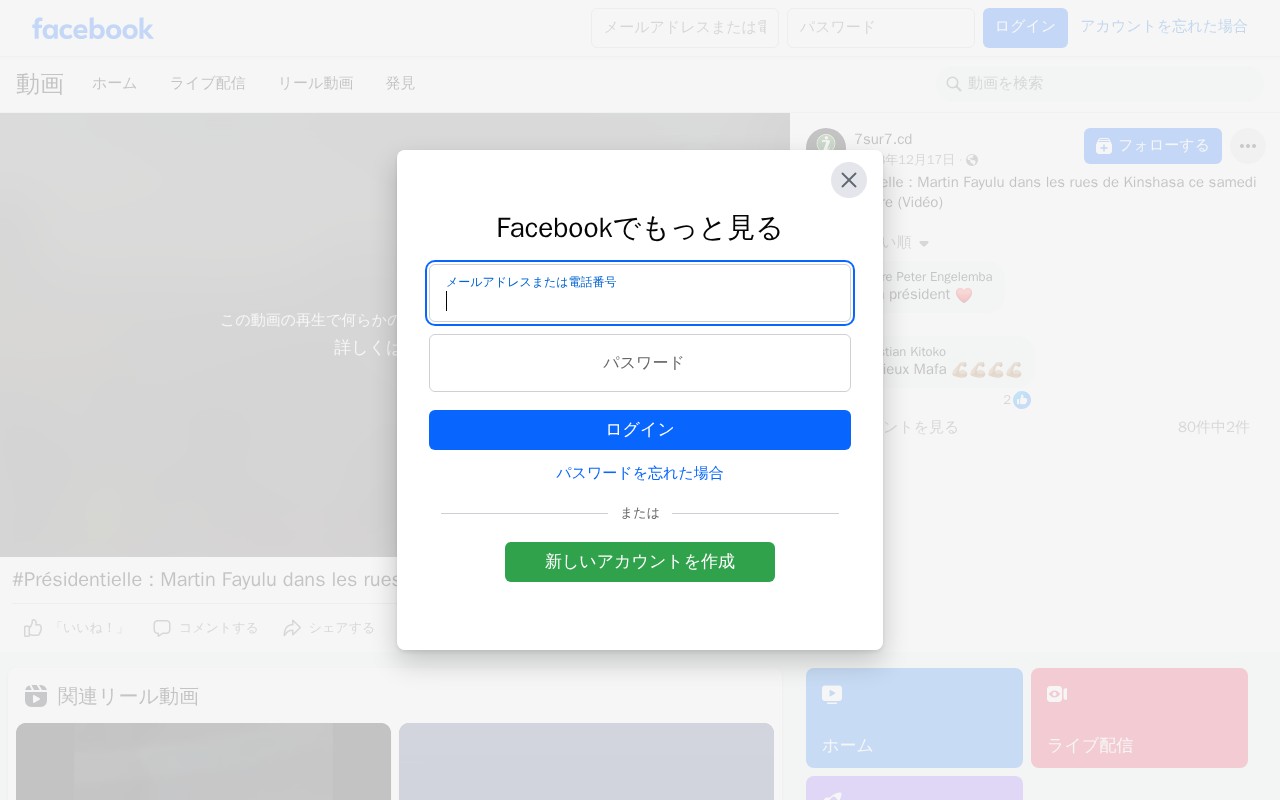Open the パスワードを忘れた場合 link

pos(640,473)
